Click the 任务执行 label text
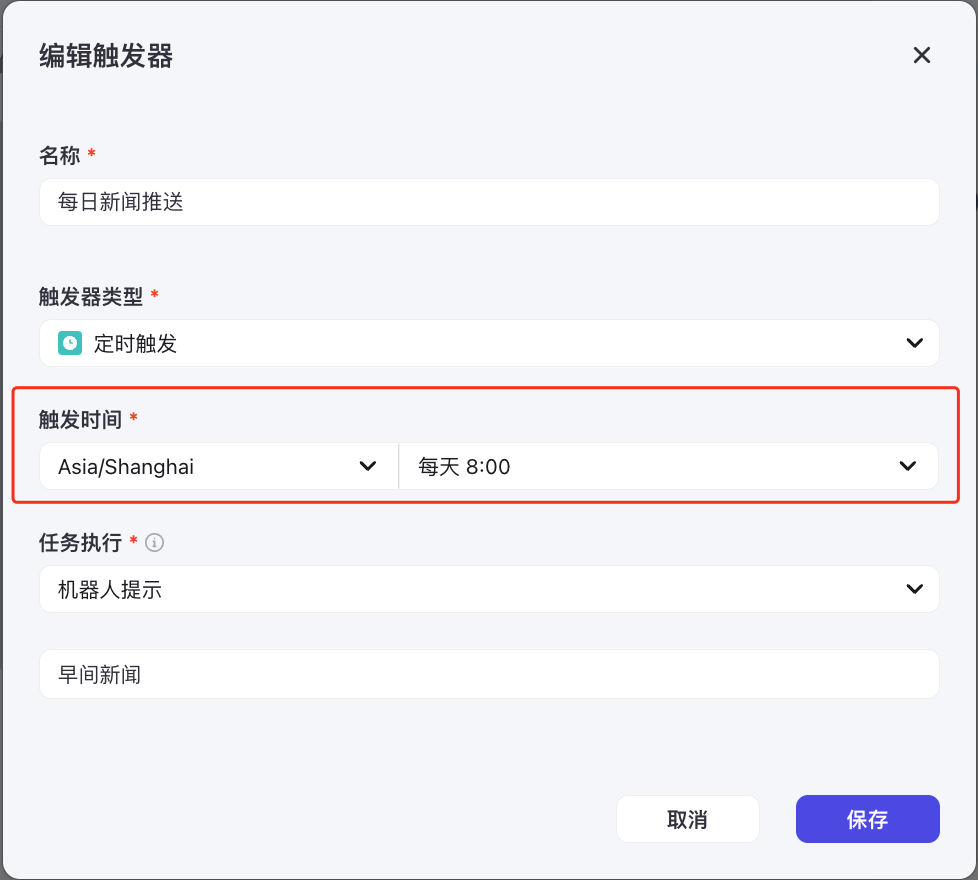The image size is (978, 880). coord(80,543)
